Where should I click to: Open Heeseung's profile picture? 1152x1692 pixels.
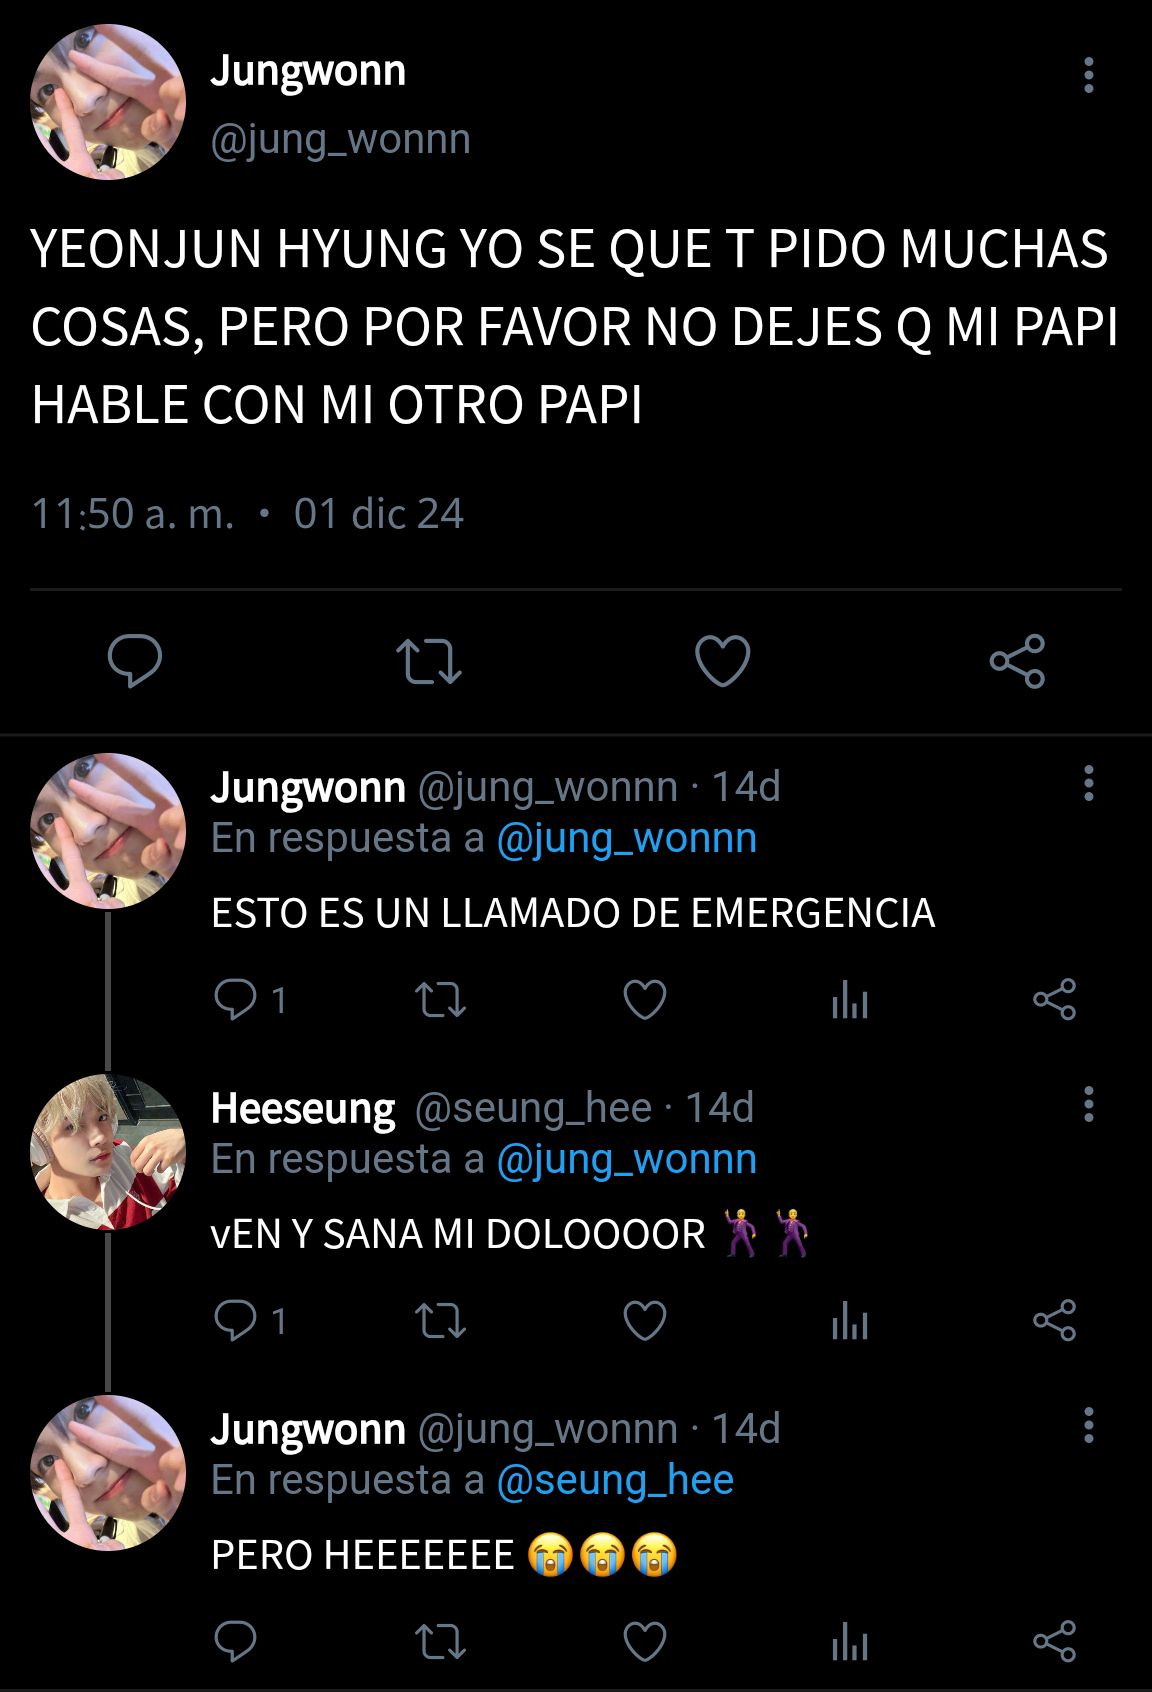tap(108, 1151)
